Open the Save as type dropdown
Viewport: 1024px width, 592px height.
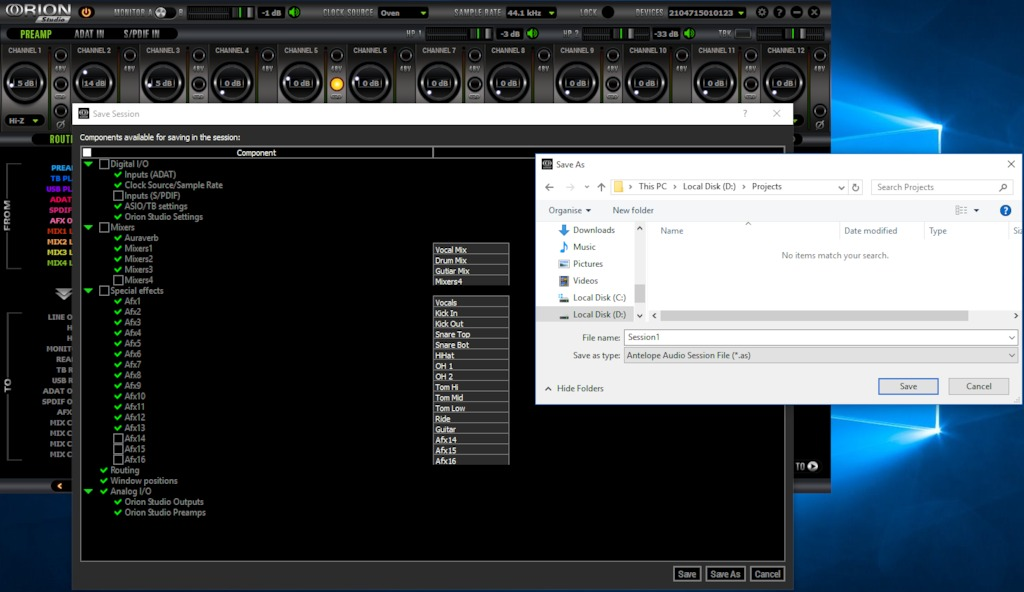click(x=820, y=355)
